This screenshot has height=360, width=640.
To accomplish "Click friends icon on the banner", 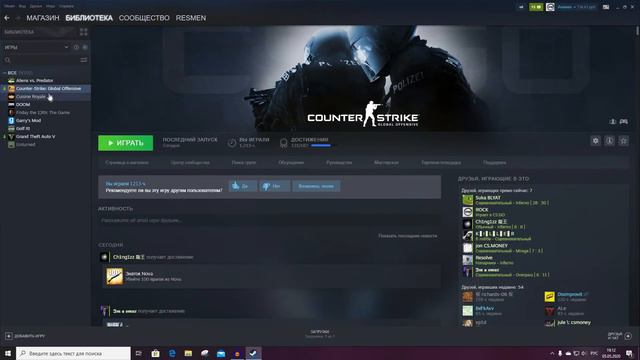I will click(x=613, y=121).
